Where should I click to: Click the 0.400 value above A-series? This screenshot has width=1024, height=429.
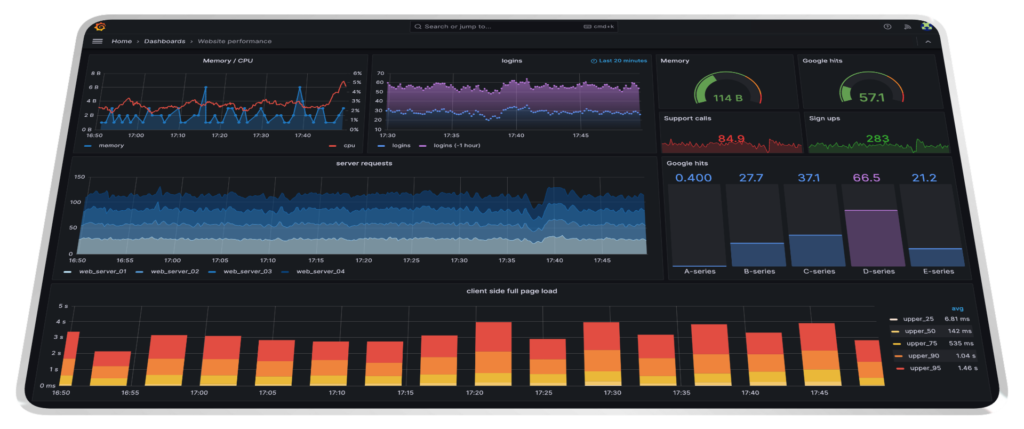(x=694, y=178)
